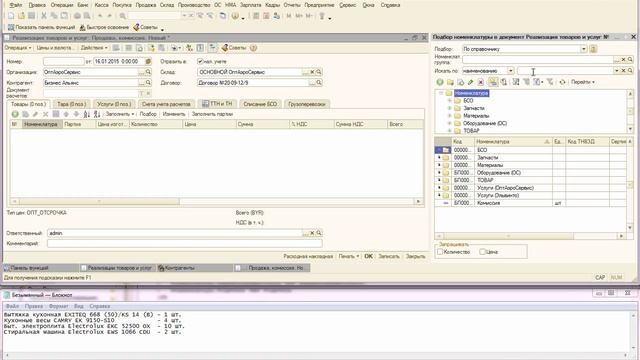Click the Undo arrow icon in main toolbar

100,16
